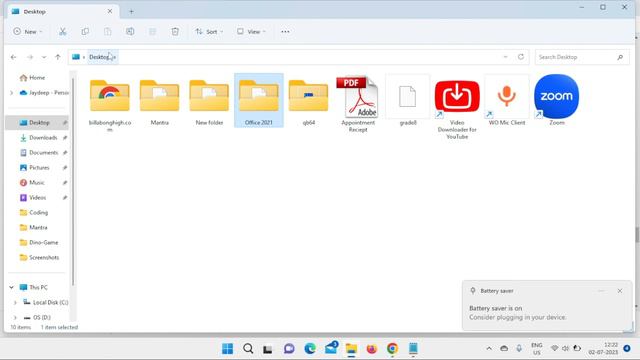Open Google Chrome from taskbar

(x=392, y=349)
